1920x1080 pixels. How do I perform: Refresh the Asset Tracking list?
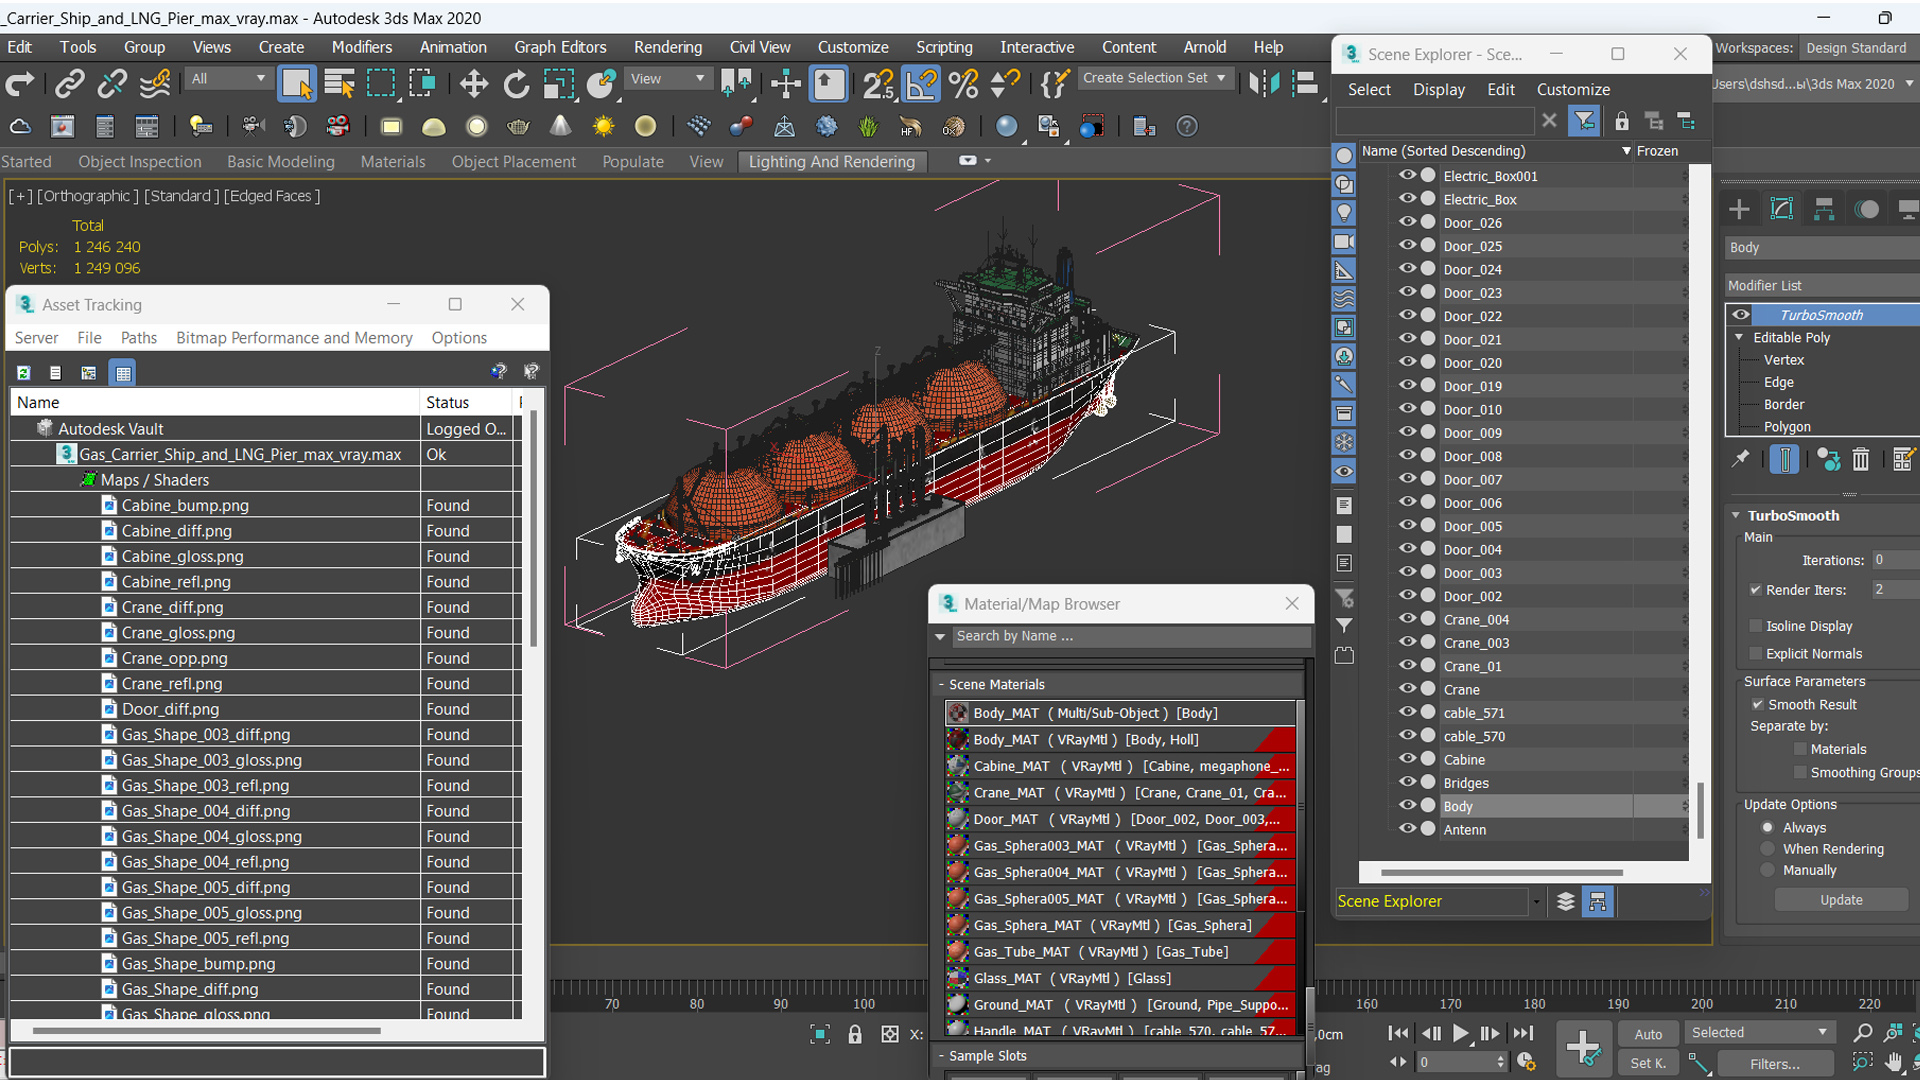[23, 373]
